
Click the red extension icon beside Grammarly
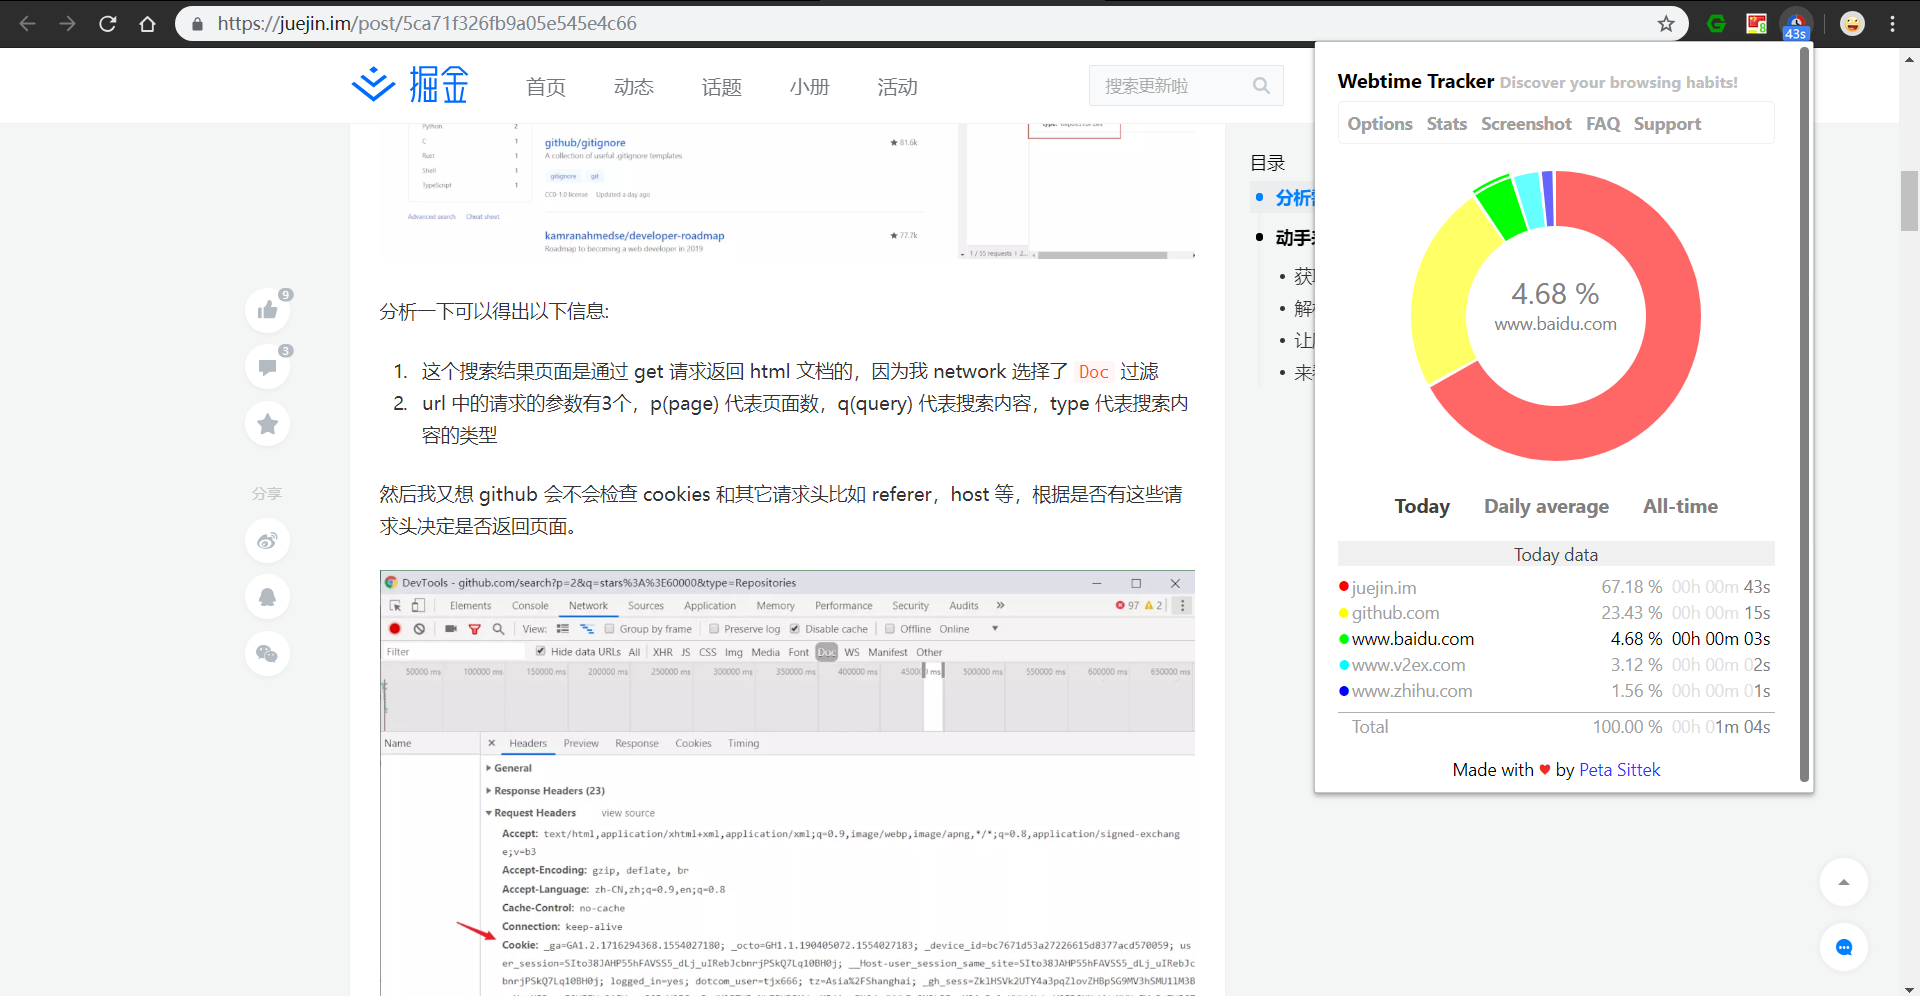tap(1756, 23)
